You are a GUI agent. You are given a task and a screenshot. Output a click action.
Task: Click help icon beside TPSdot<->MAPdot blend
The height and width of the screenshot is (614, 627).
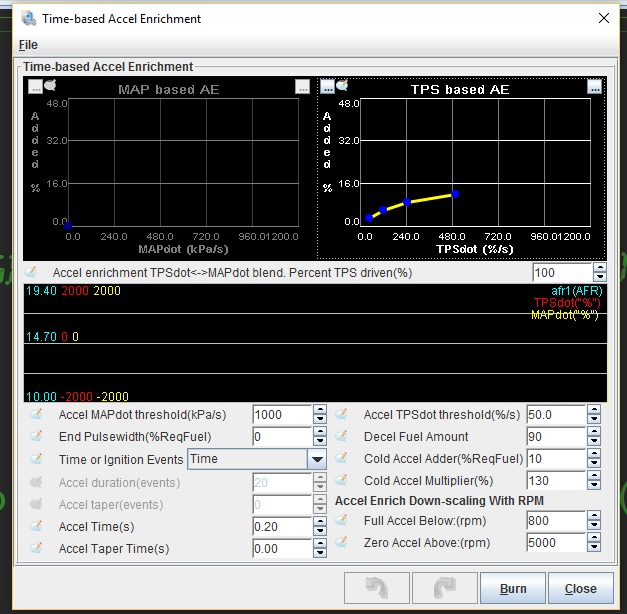coord(31,272)
